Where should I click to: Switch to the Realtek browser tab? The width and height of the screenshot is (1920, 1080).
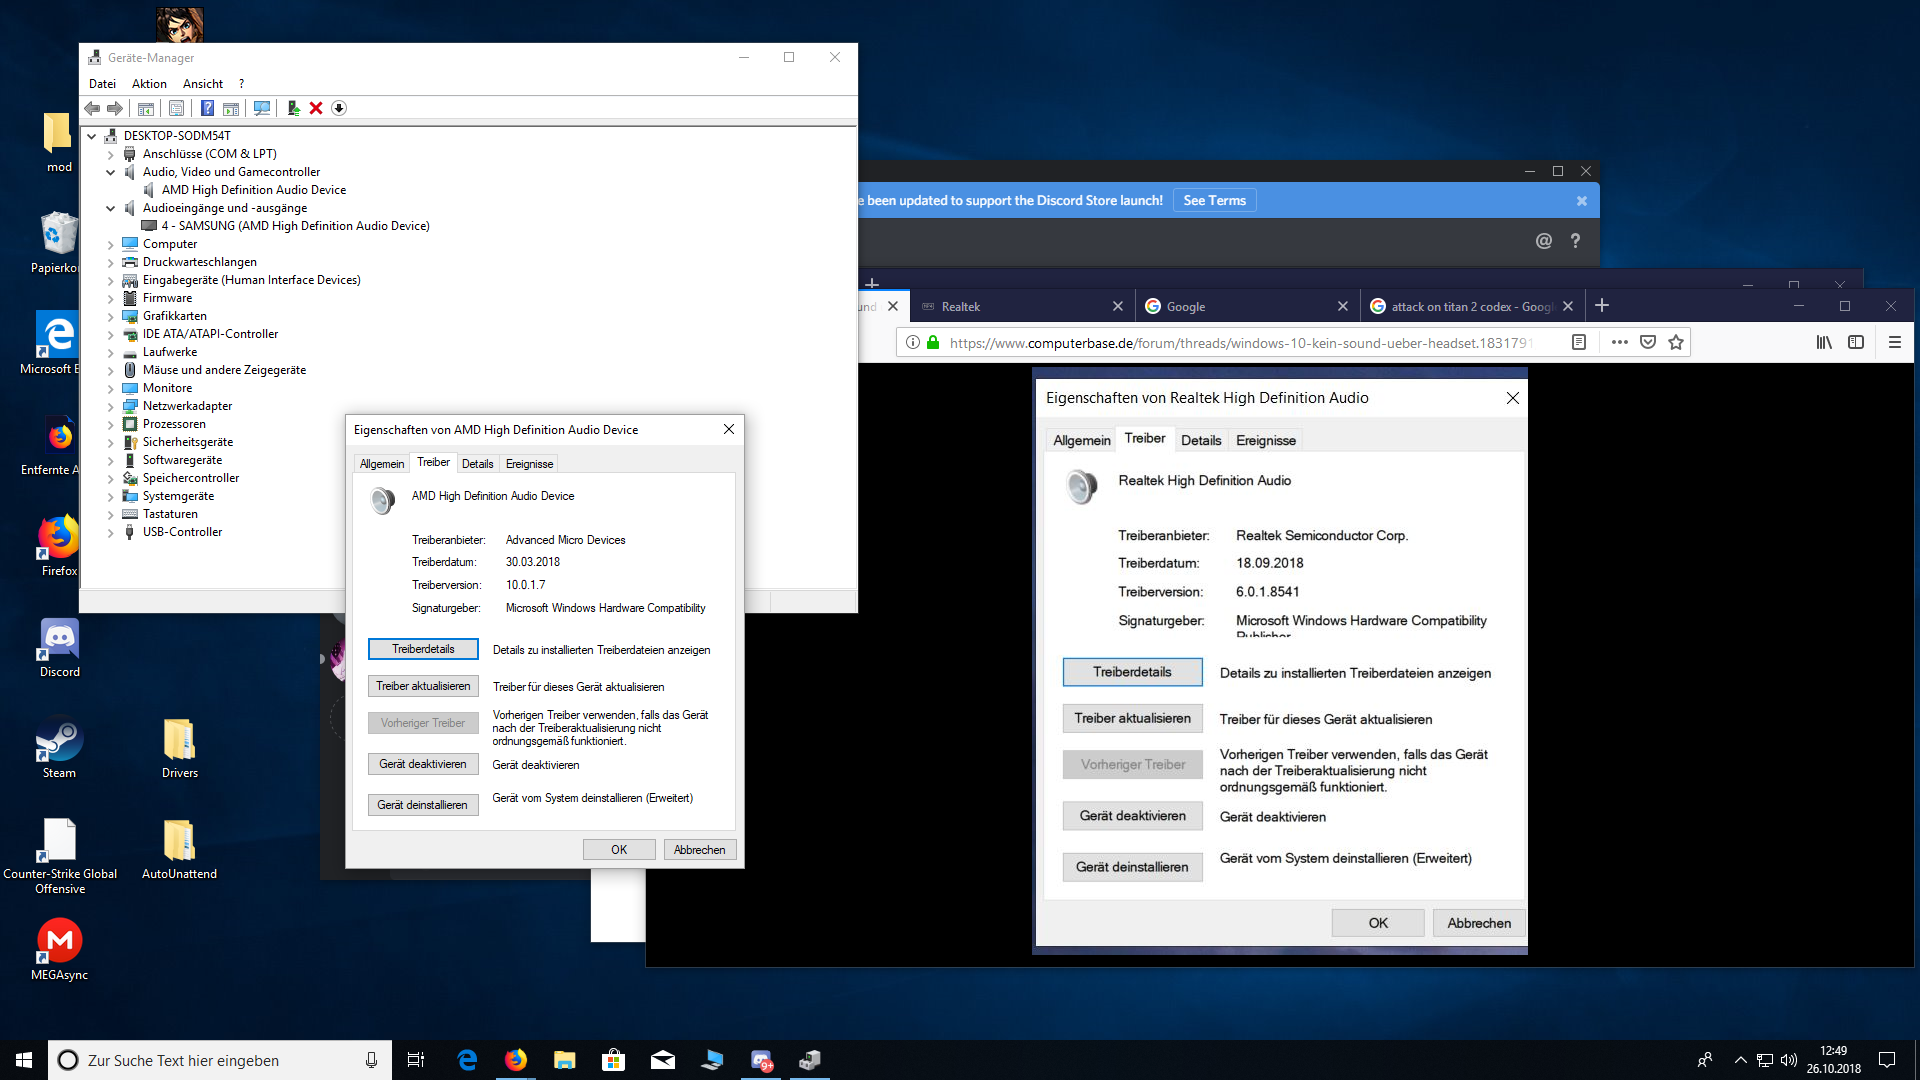pyautogui.click(x=1022, y=307)
